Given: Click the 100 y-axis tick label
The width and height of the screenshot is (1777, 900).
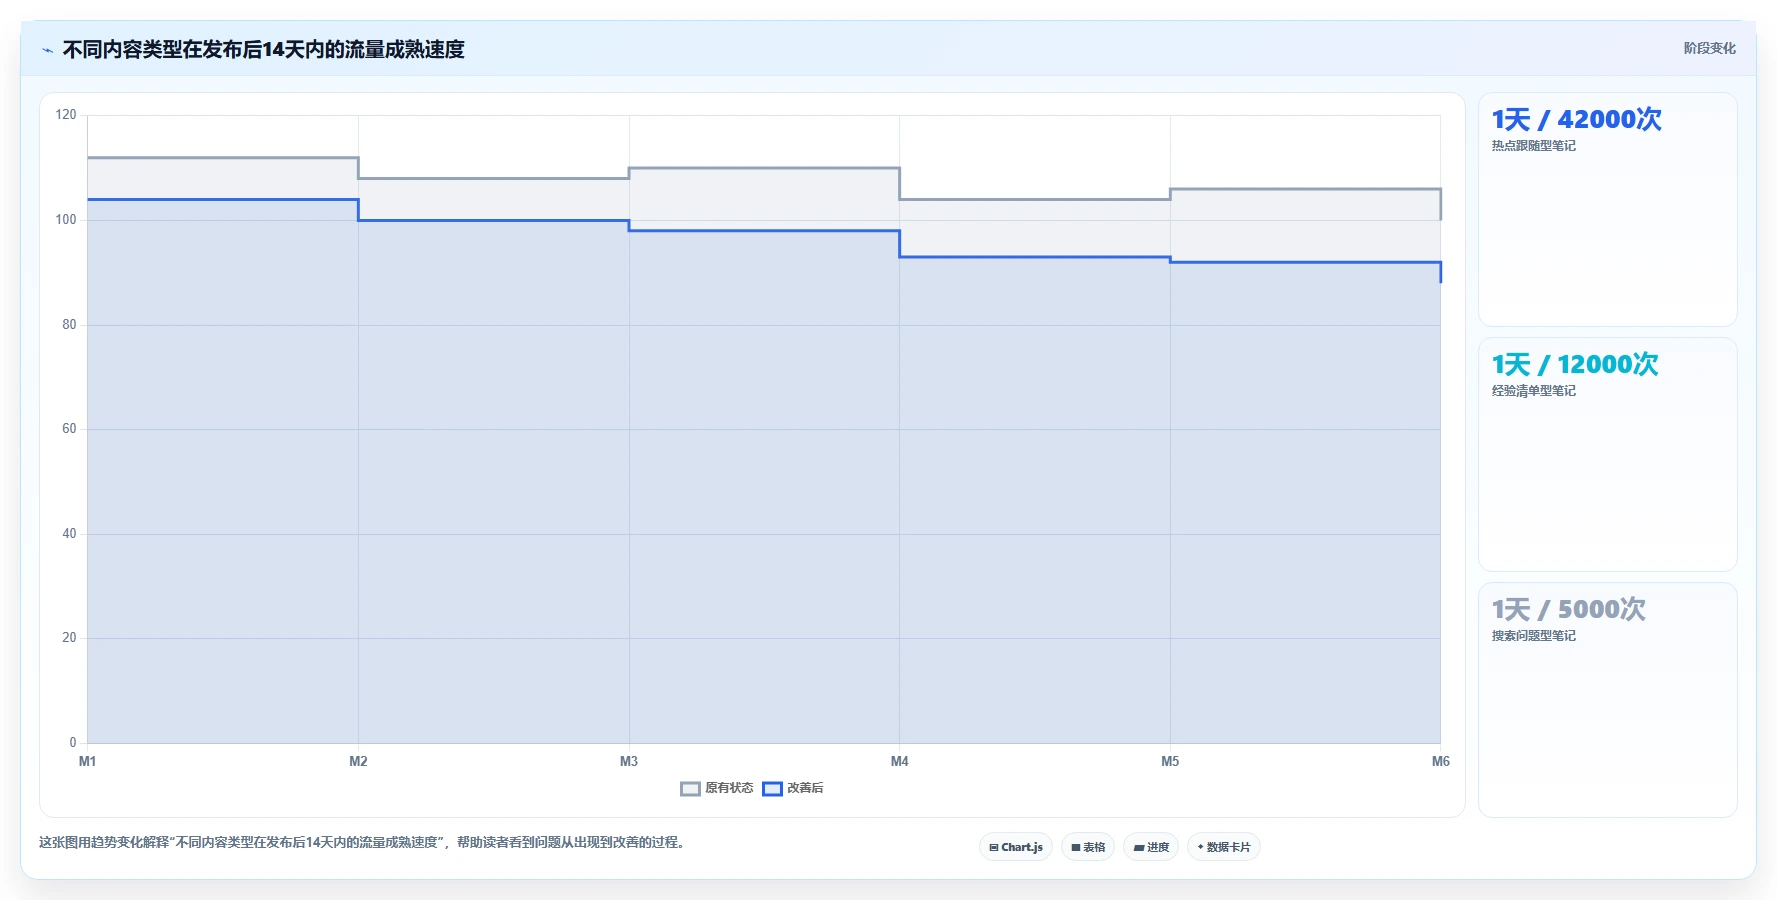Looking at the screenshot, I should pos(66,220).
